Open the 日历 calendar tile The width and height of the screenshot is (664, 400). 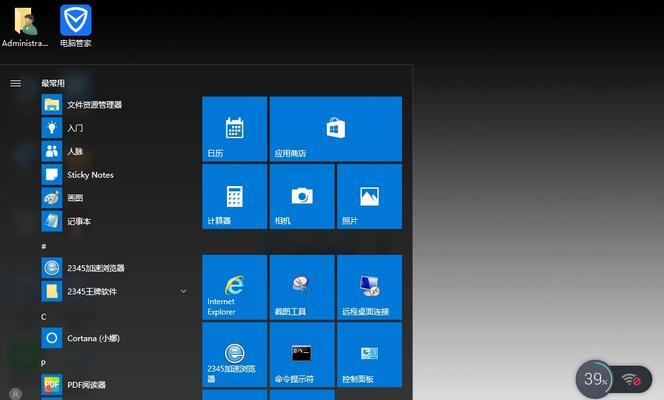pyautogui.click(x=235, y=129)
